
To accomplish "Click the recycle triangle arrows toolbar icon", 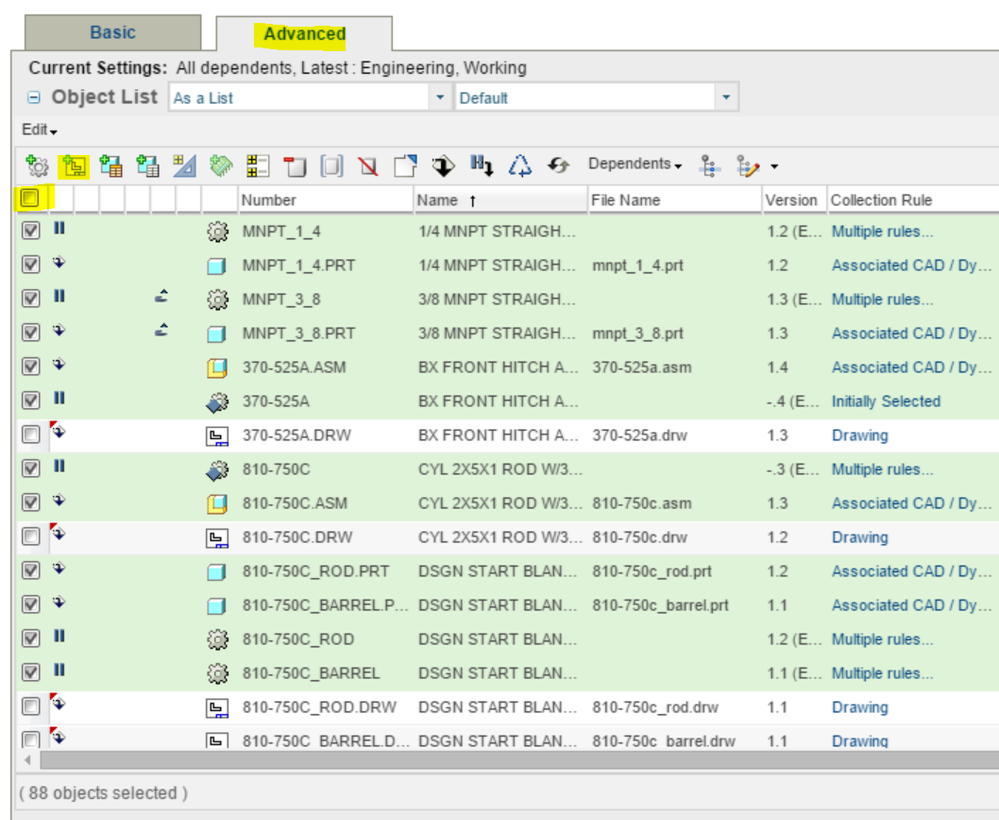I will pos(520,166).
